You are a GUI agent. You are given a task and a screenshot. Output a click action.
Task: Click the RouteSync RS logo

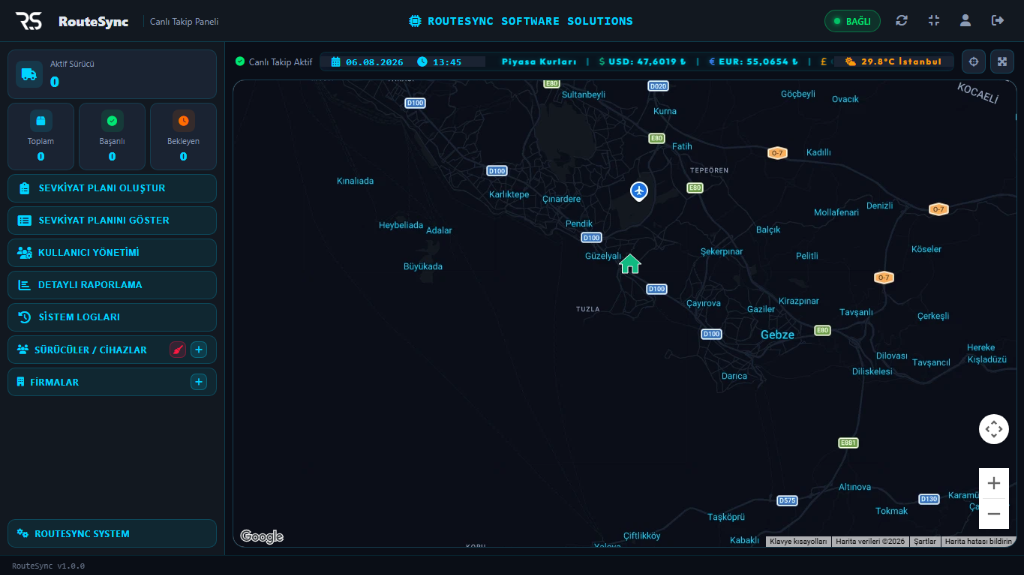(29, 21)
